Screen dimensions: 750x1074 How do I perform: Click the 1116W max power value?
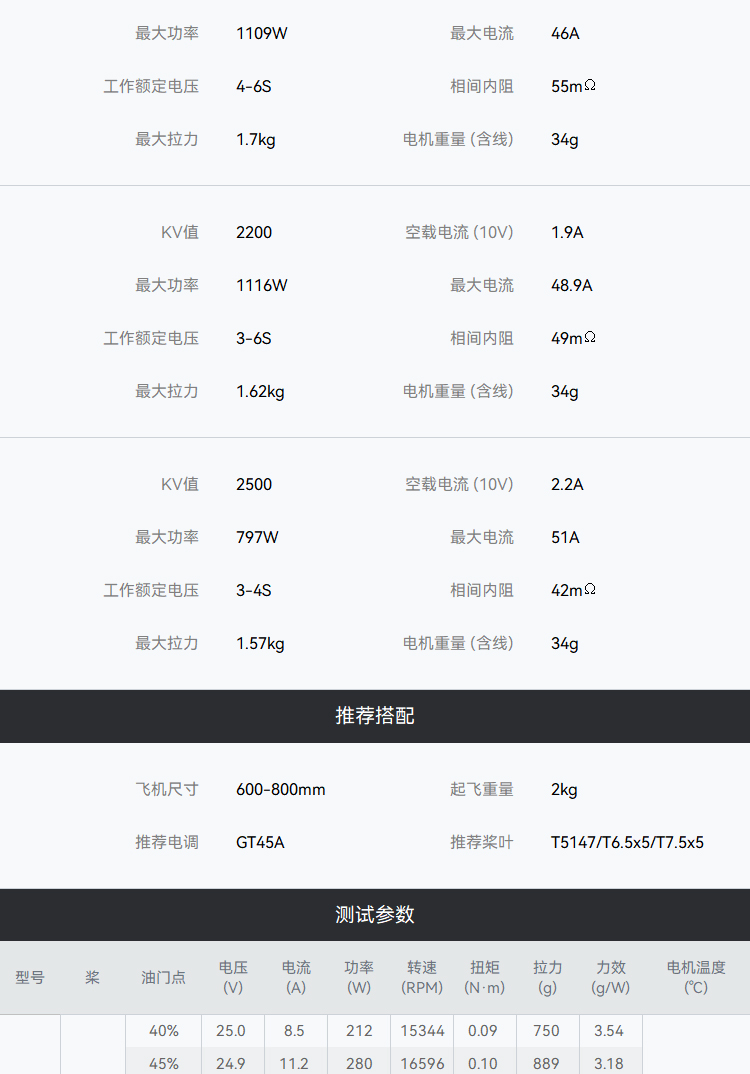(262, 285)
